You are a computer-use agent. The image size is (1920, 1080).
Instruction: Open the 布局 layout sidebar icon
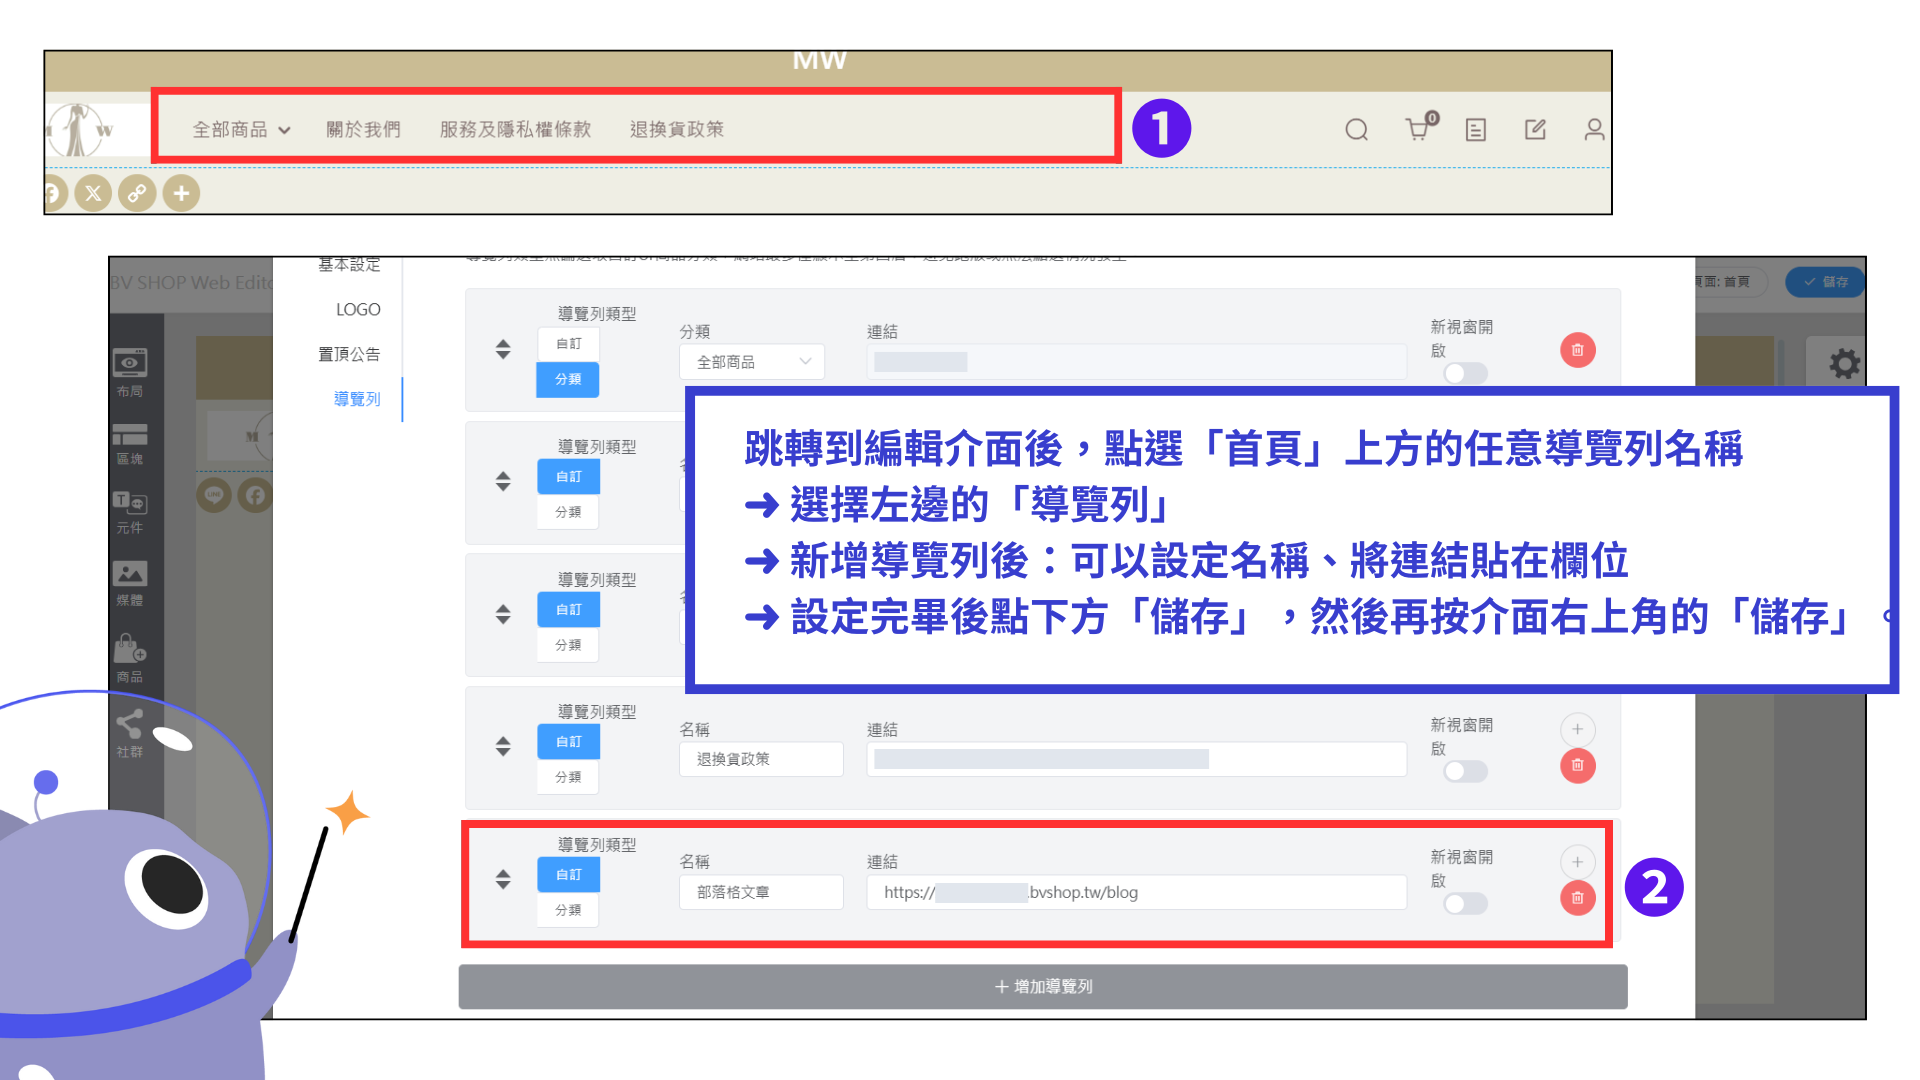(x=130, y=372)
